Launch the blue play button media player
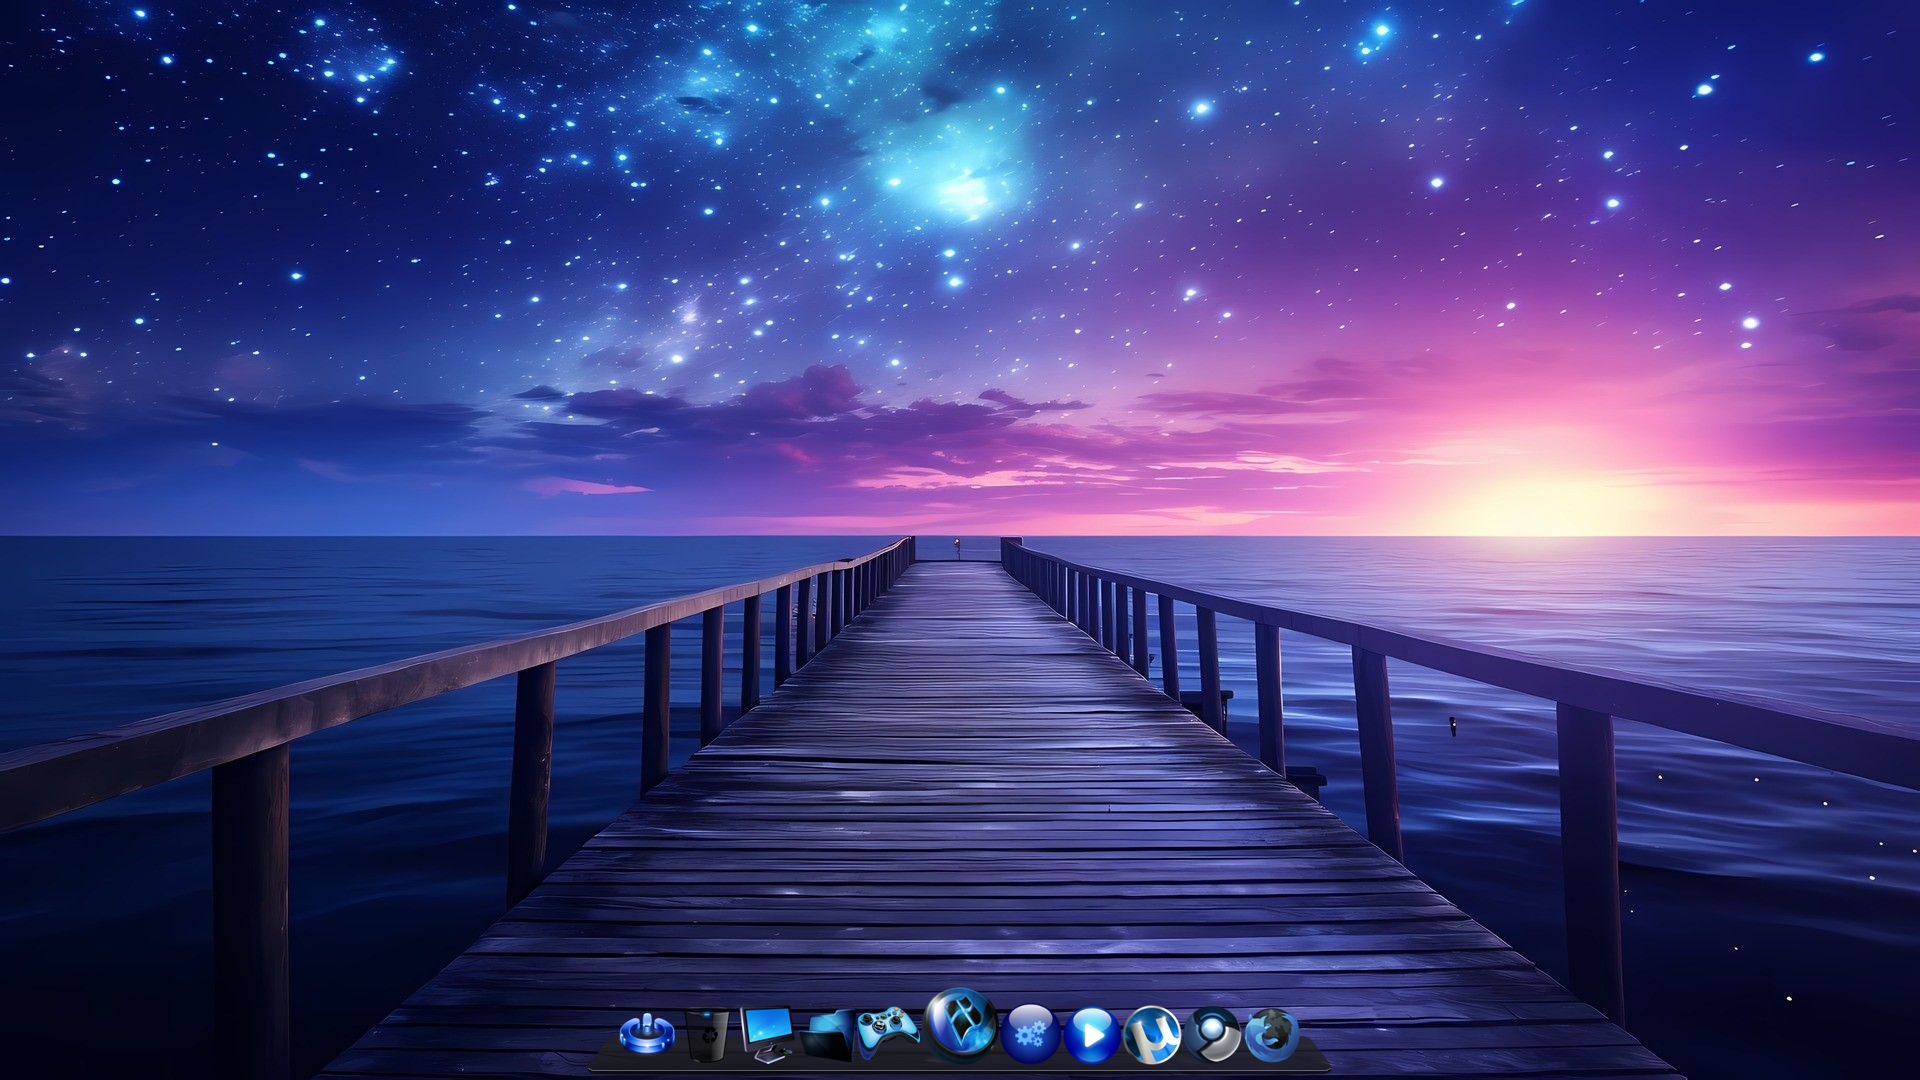 pos(1091,1034)
